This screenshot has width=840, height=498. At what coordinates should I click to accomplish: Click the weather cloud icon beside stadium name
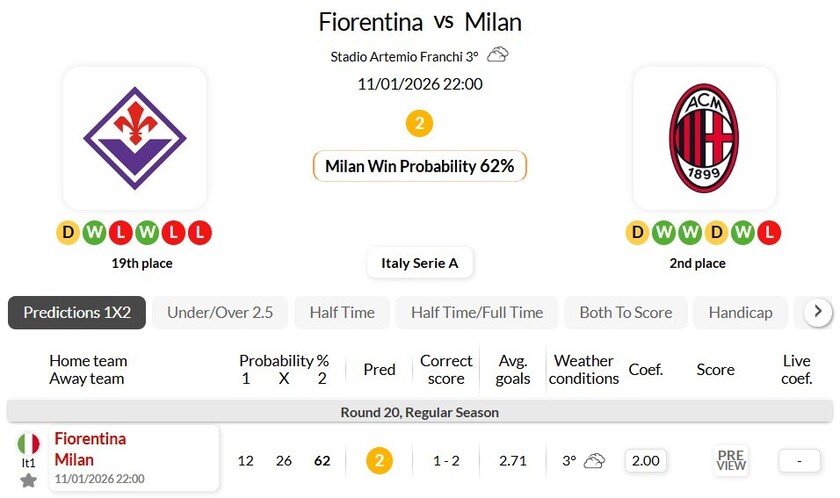pos(498,55)
